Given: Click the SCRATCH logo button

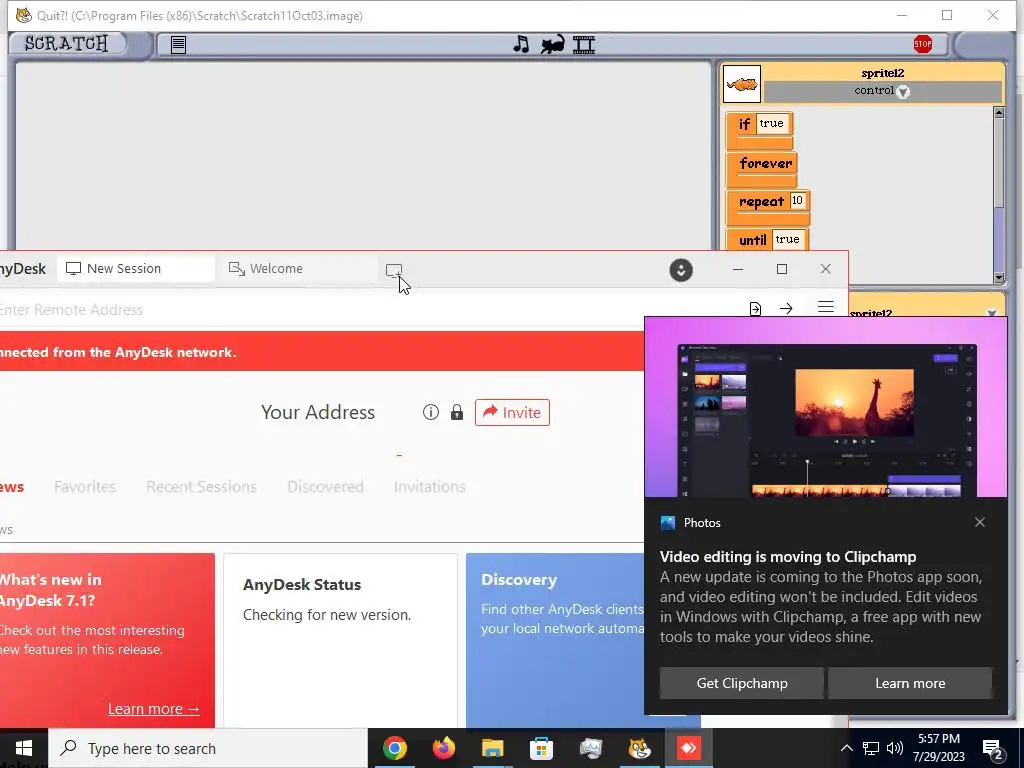Looking at the screenshot, I should 66,44.
